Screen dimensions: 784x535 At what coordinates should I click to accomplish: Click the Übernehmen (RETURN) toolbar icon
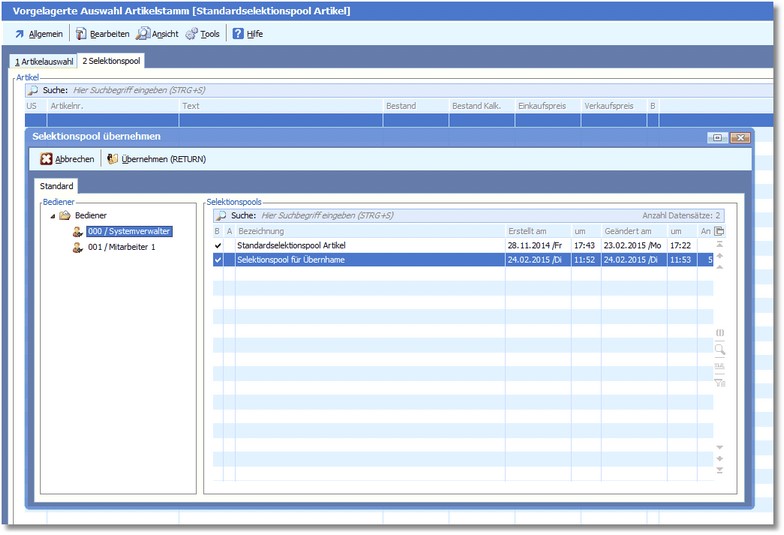(x=113, y=159)
